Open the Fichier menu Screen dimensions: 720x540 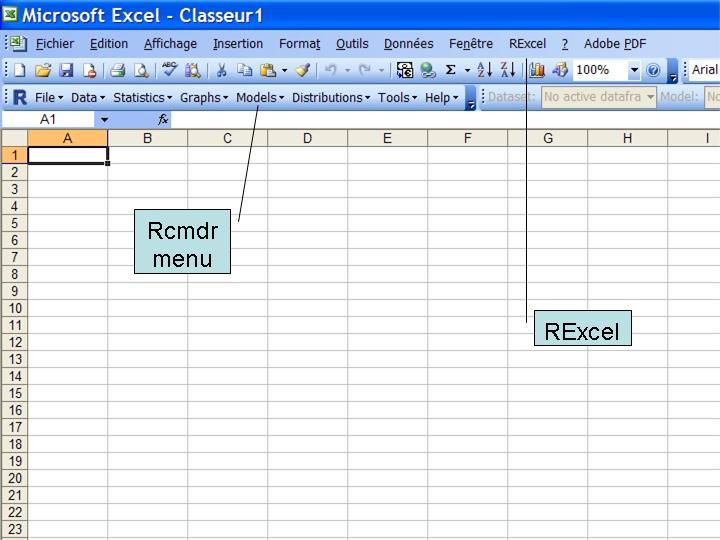(x=55, y=44)
